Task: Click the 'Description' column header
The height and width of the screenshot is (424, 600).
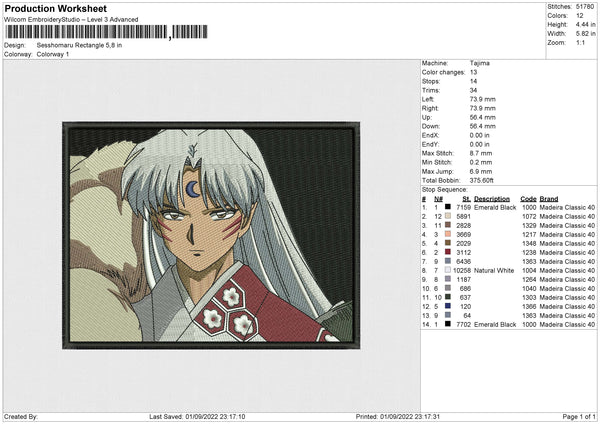Action: 492,199
